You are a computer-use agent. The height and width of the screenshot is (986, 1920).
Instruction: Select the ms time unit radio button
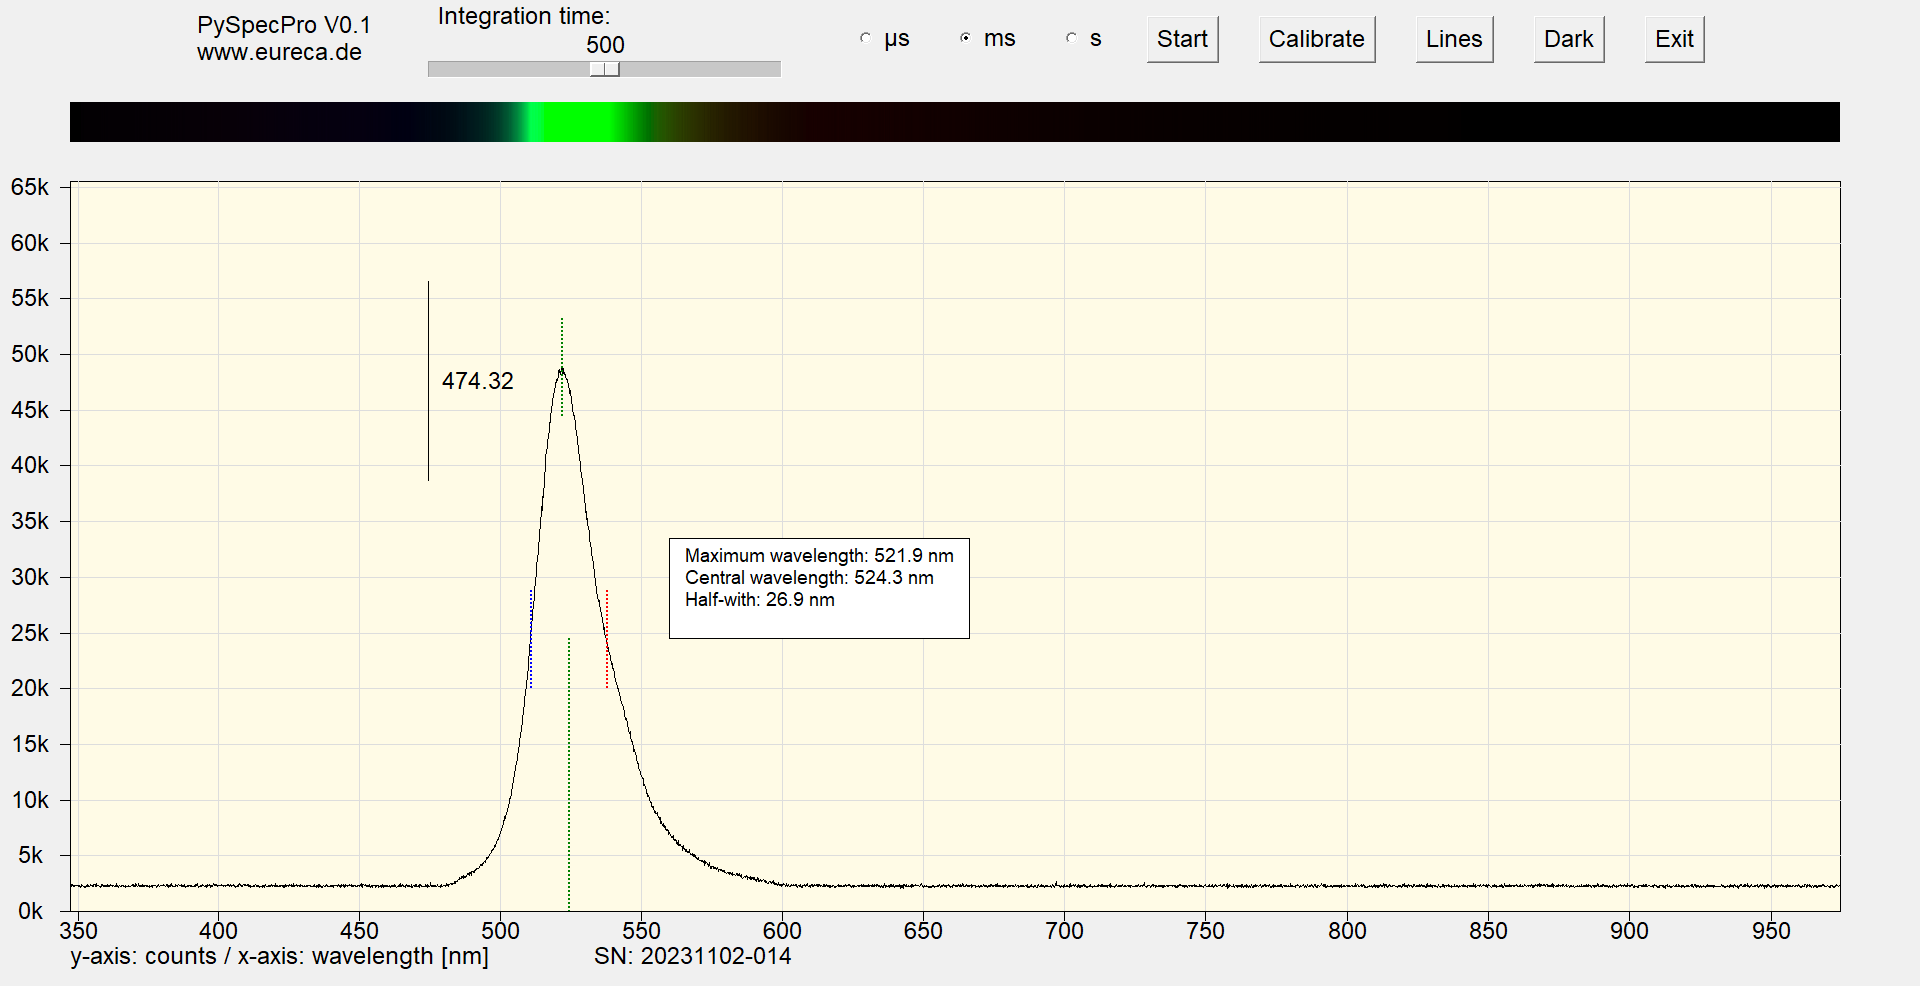click(x=965, y=38)
